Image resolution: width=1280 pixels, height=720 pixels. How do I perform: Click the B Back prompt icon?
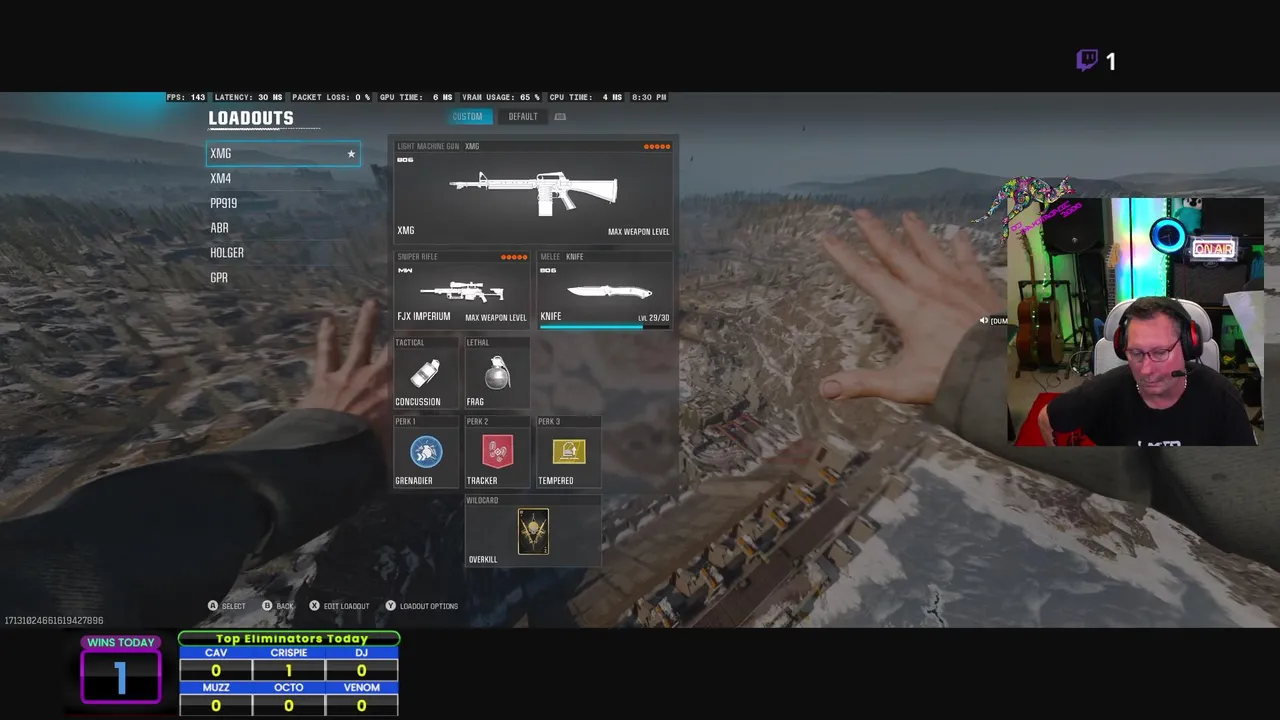click(x=267, y=606)
